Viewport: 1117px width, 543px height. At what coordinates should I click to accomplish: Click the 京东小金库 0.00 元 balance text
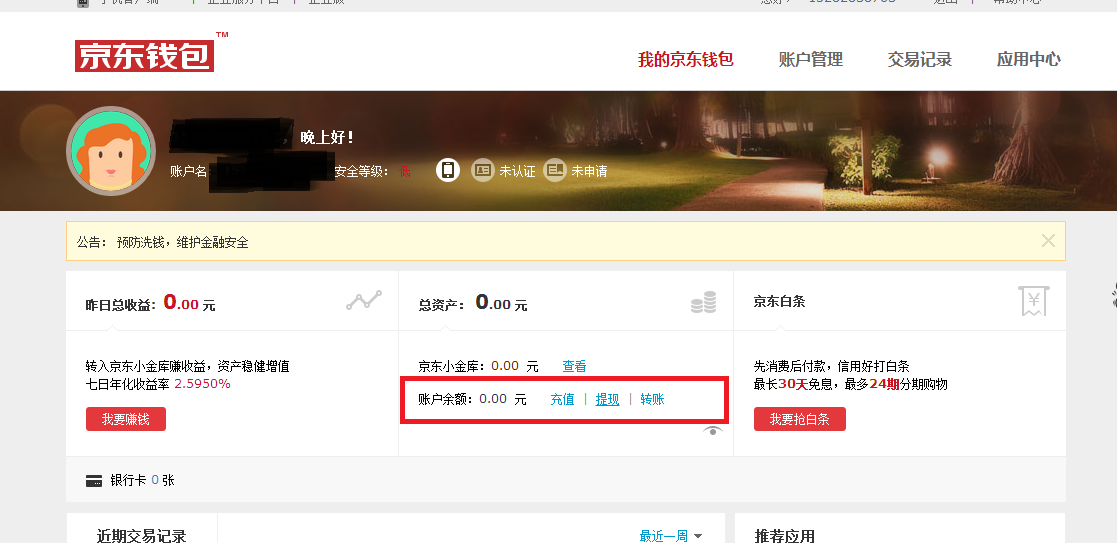point(479,366)
